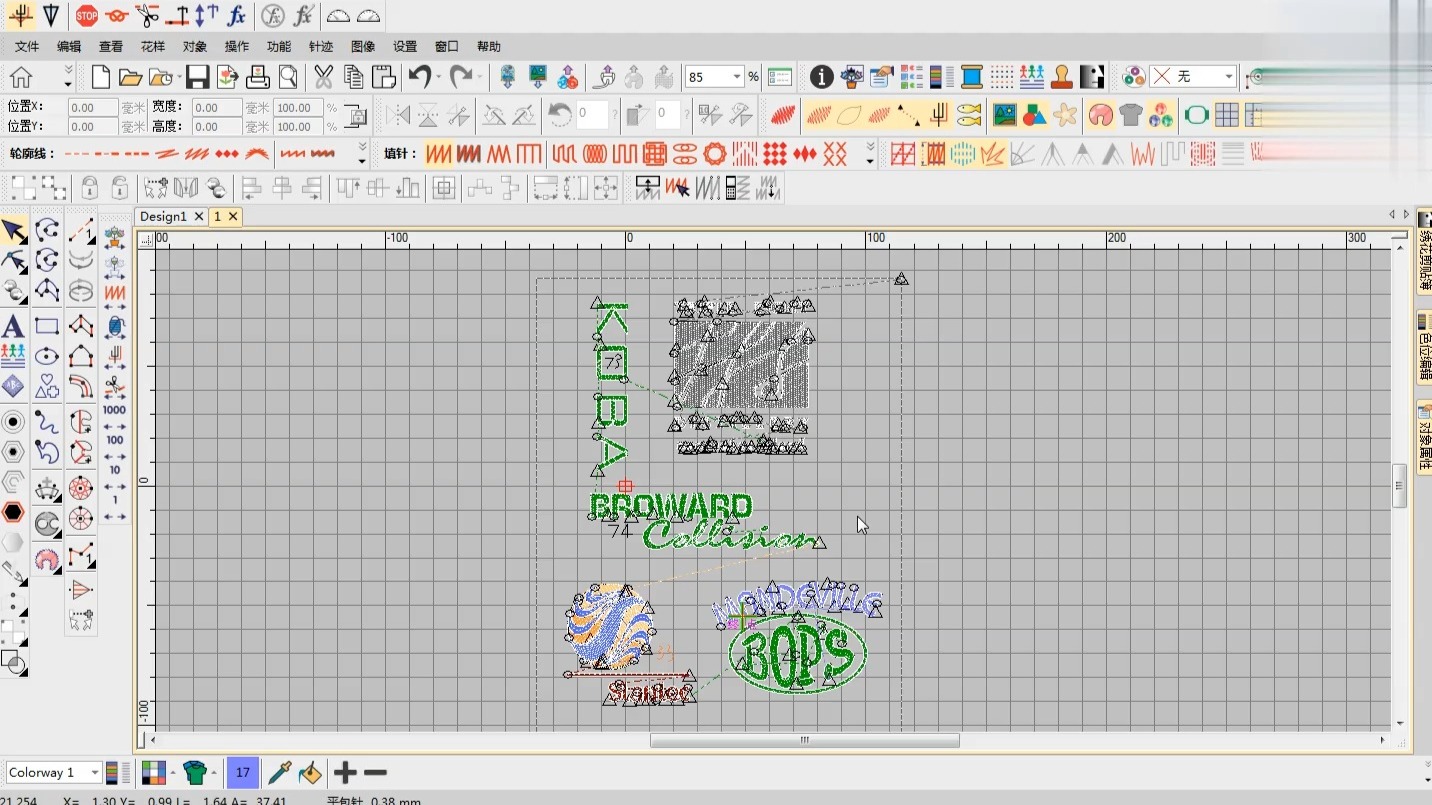Cut selection with scissors icon
The image size is (1432, 805).
pyautogui.click(x=323, y=77)
